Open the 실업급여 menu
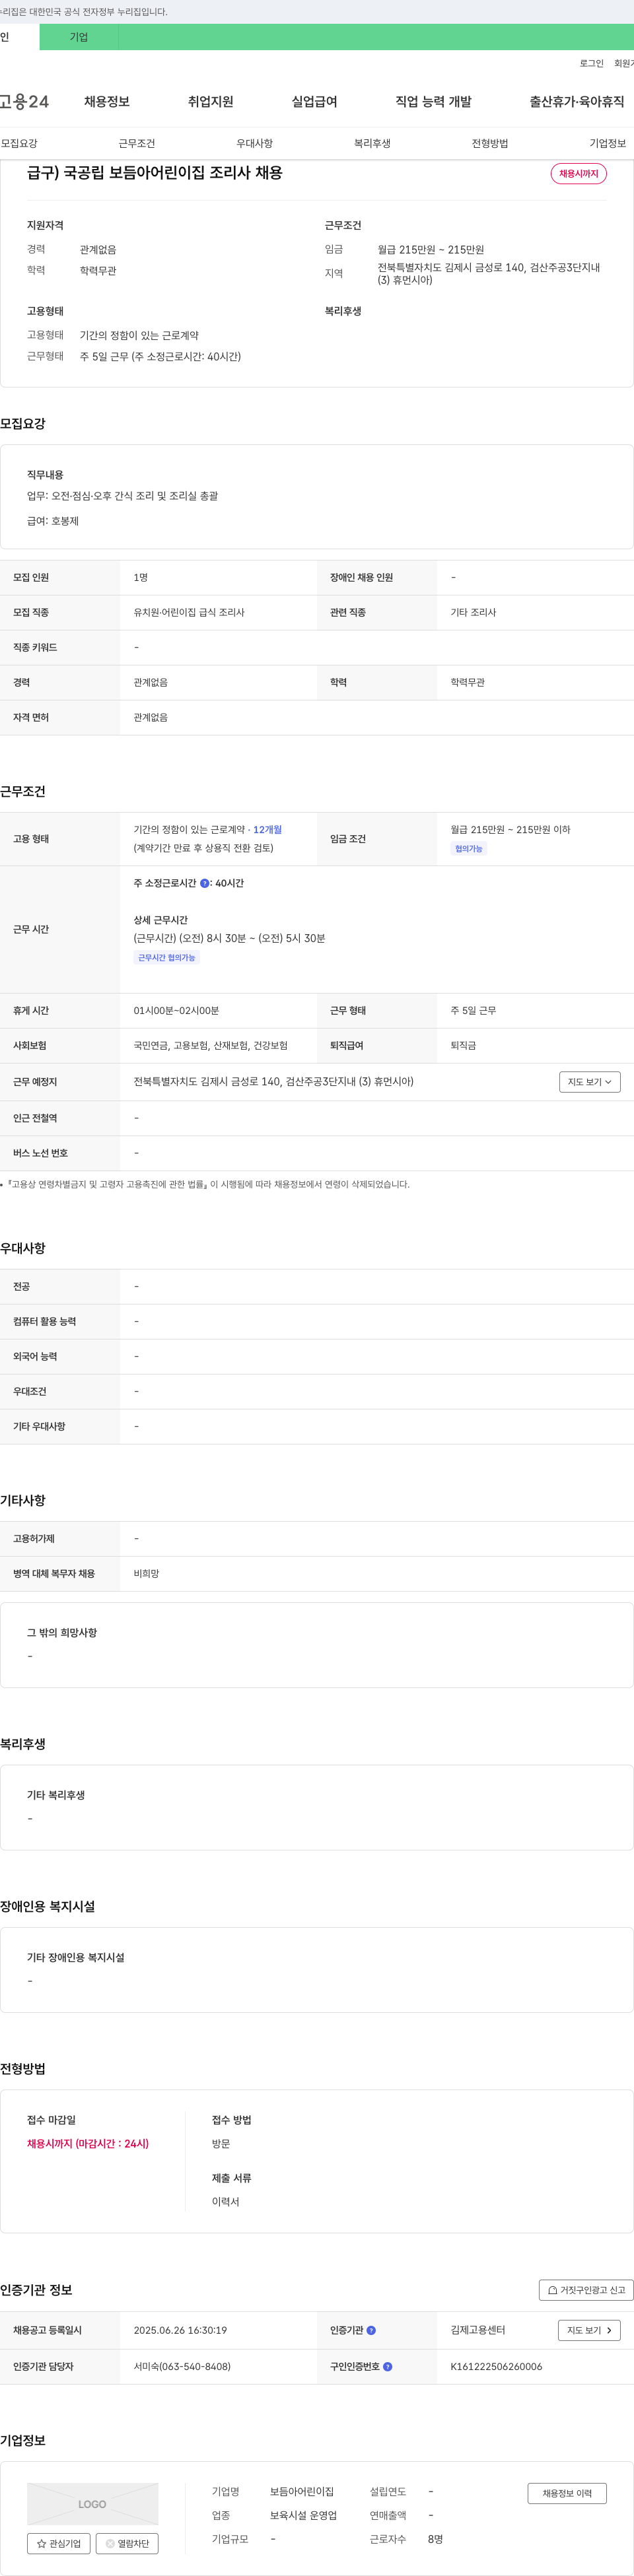 (314, 101)
